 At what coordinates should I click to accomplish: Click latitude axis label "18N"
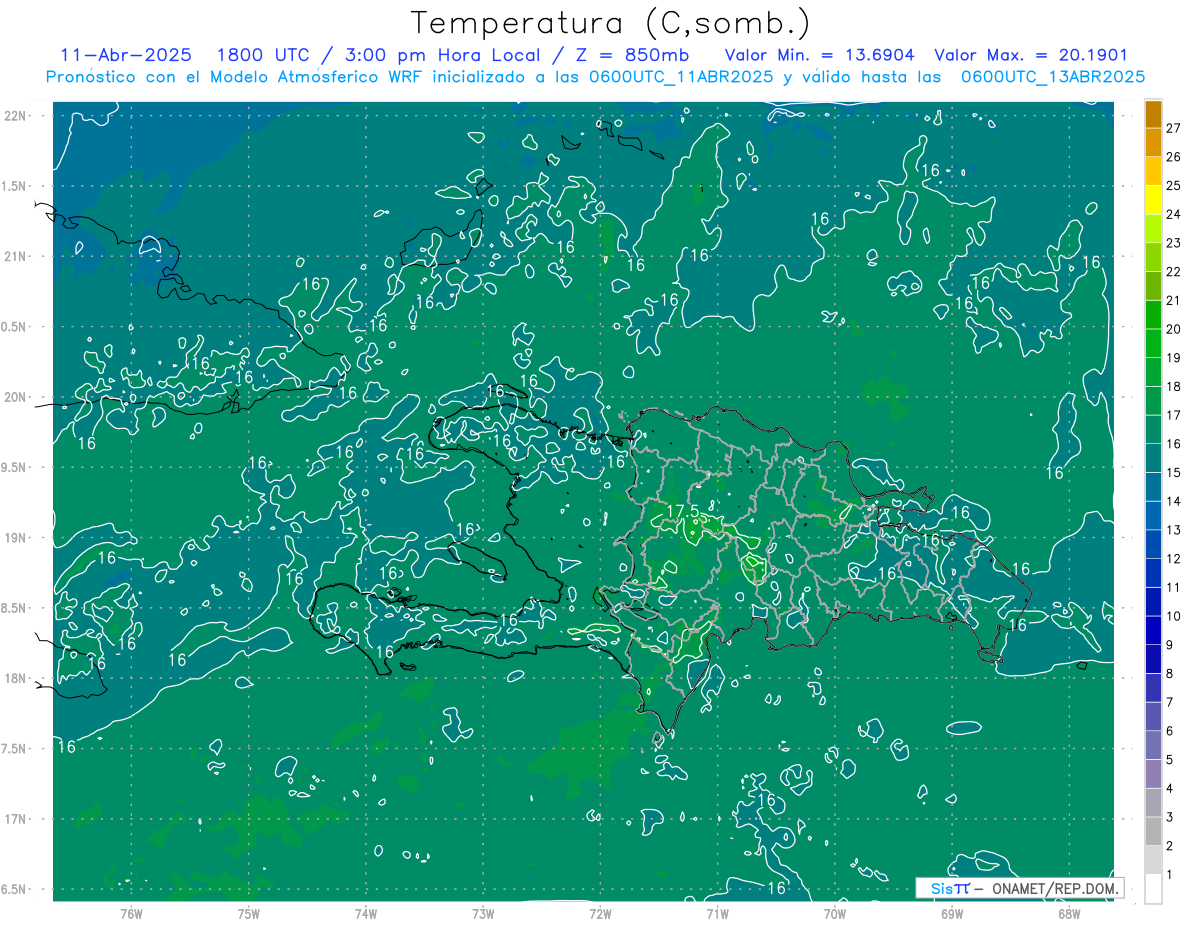tap(17, 678)
